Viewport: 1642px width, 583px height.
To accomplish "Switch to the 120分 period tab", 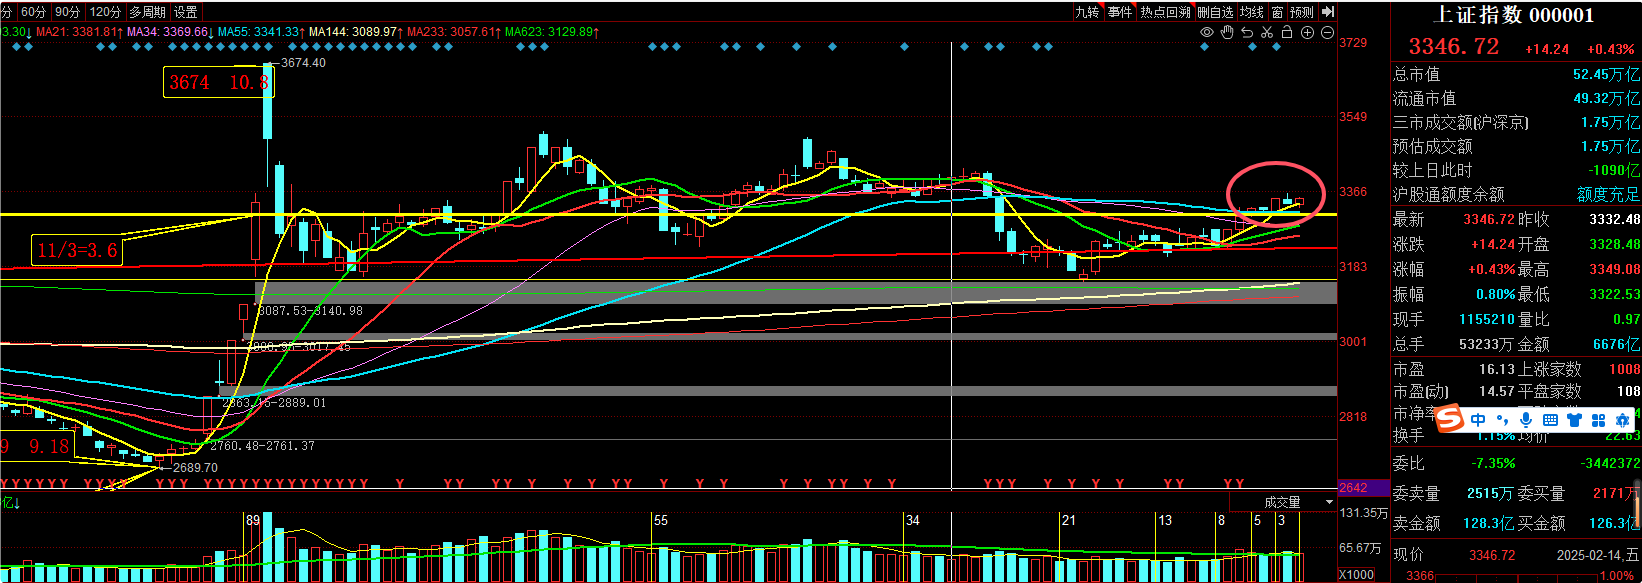I will click(105, 12).
